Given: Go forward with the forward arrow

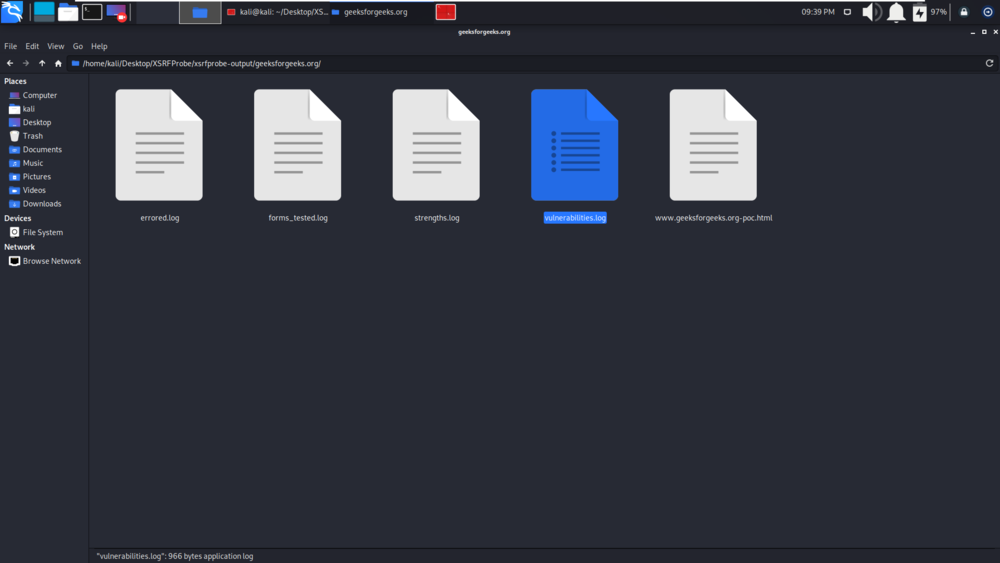Looking at the screenshot, I should 26,63.
